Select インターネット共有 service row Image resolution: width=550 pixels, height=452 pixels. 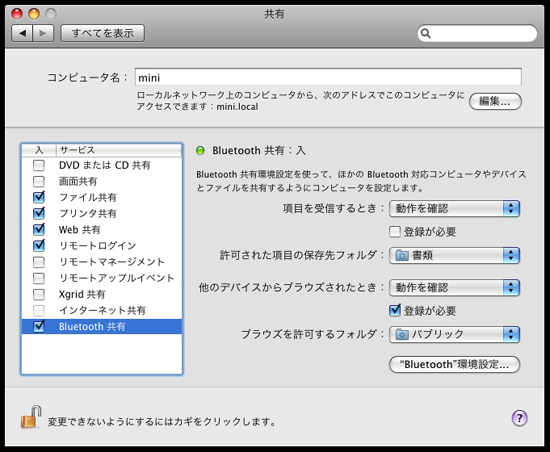pos(102,310)
